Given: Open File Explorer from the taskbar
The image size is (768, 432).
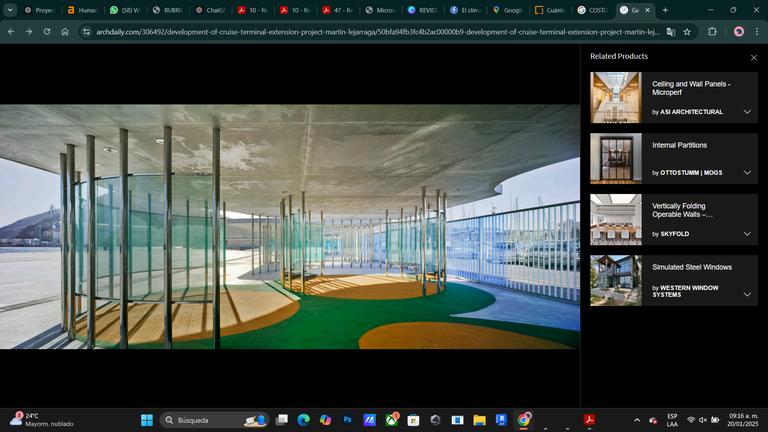Looking at the screenshot, I should click(479, 420).
